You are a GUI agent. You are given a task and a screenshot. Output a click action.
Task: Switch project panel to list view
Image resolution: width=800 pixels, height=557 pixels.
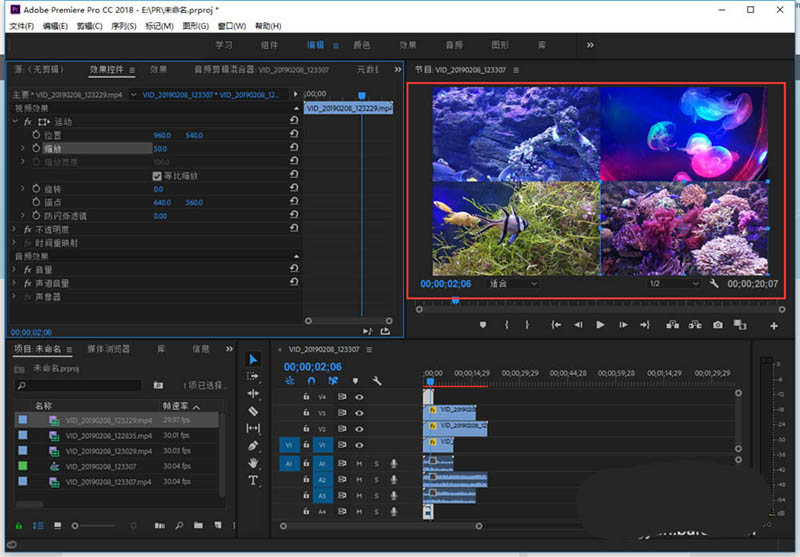click(38, 525)
